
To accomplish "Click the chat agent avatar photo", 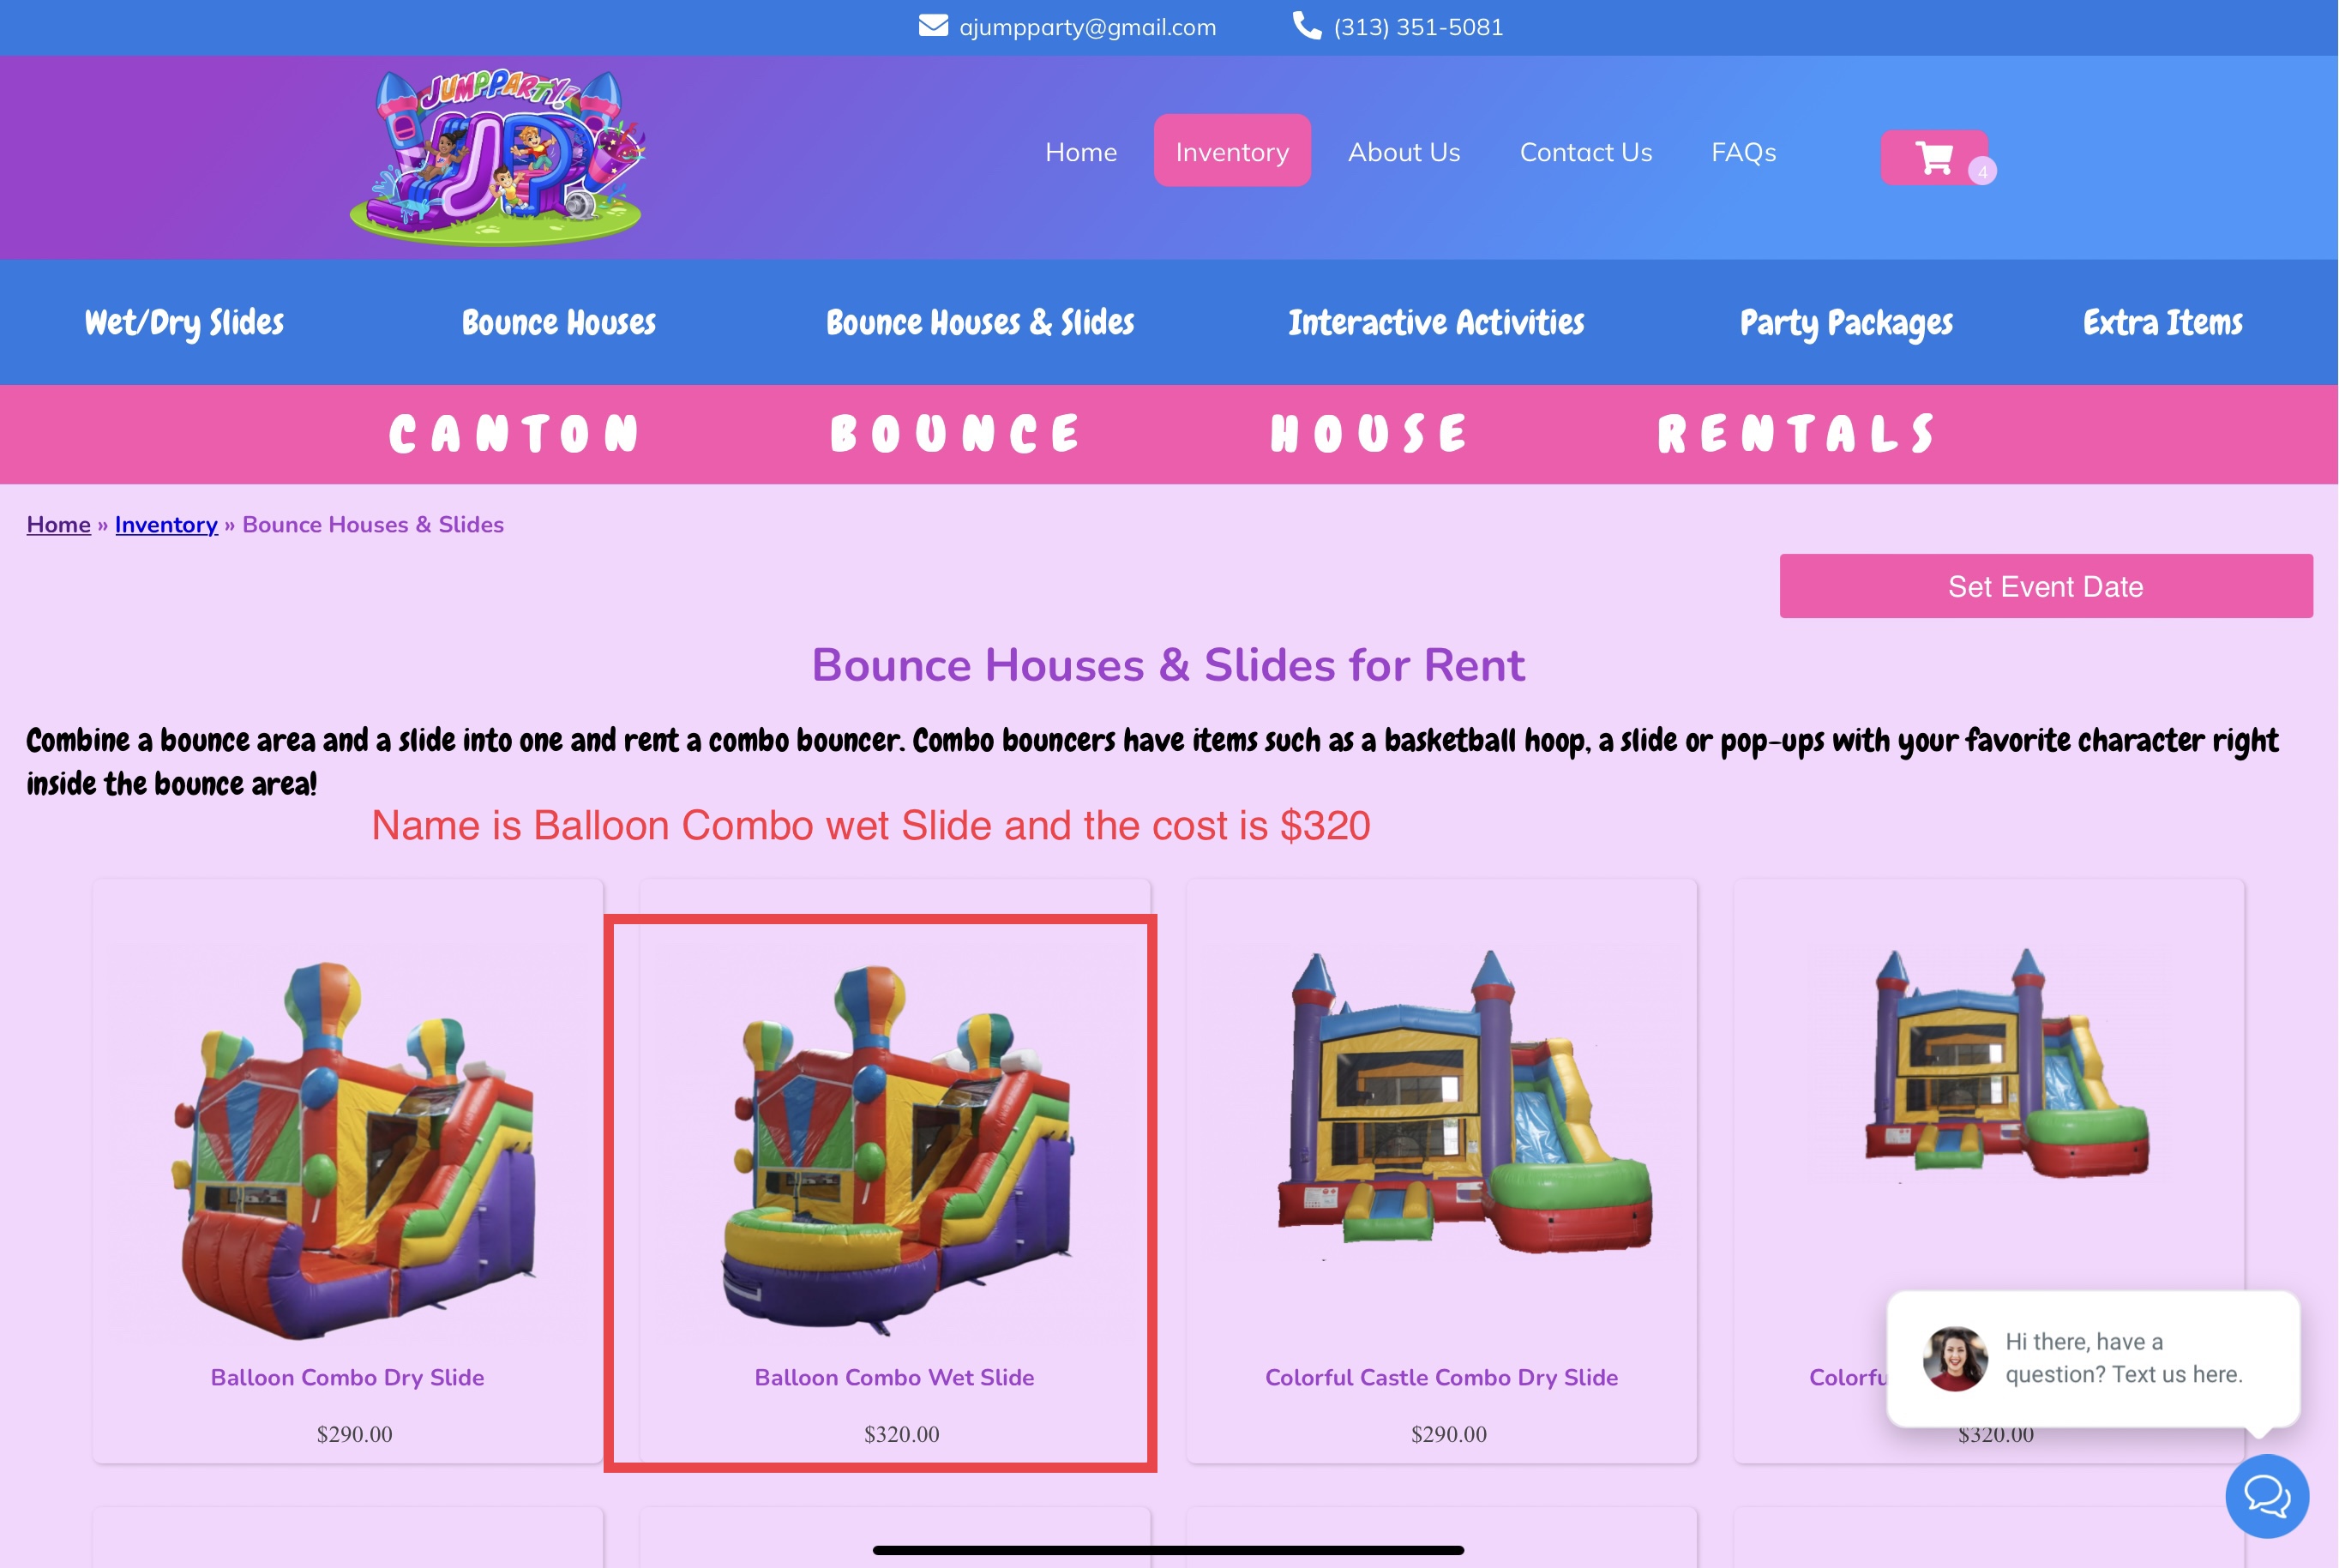I will 1955,1358.
